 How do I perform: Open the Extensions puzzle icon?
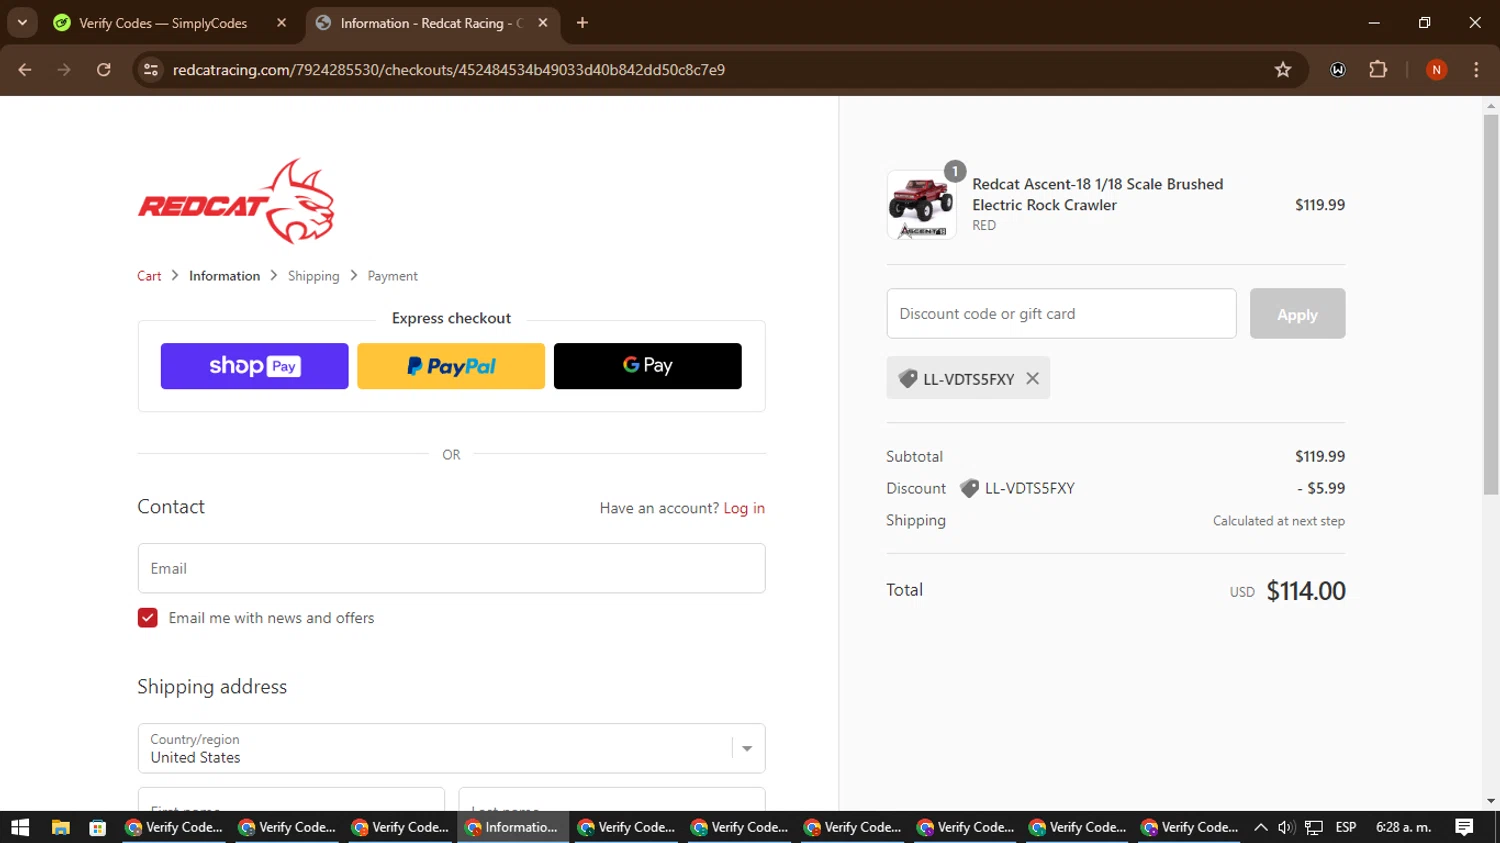pyautogui.click(x=1378, y=70)
